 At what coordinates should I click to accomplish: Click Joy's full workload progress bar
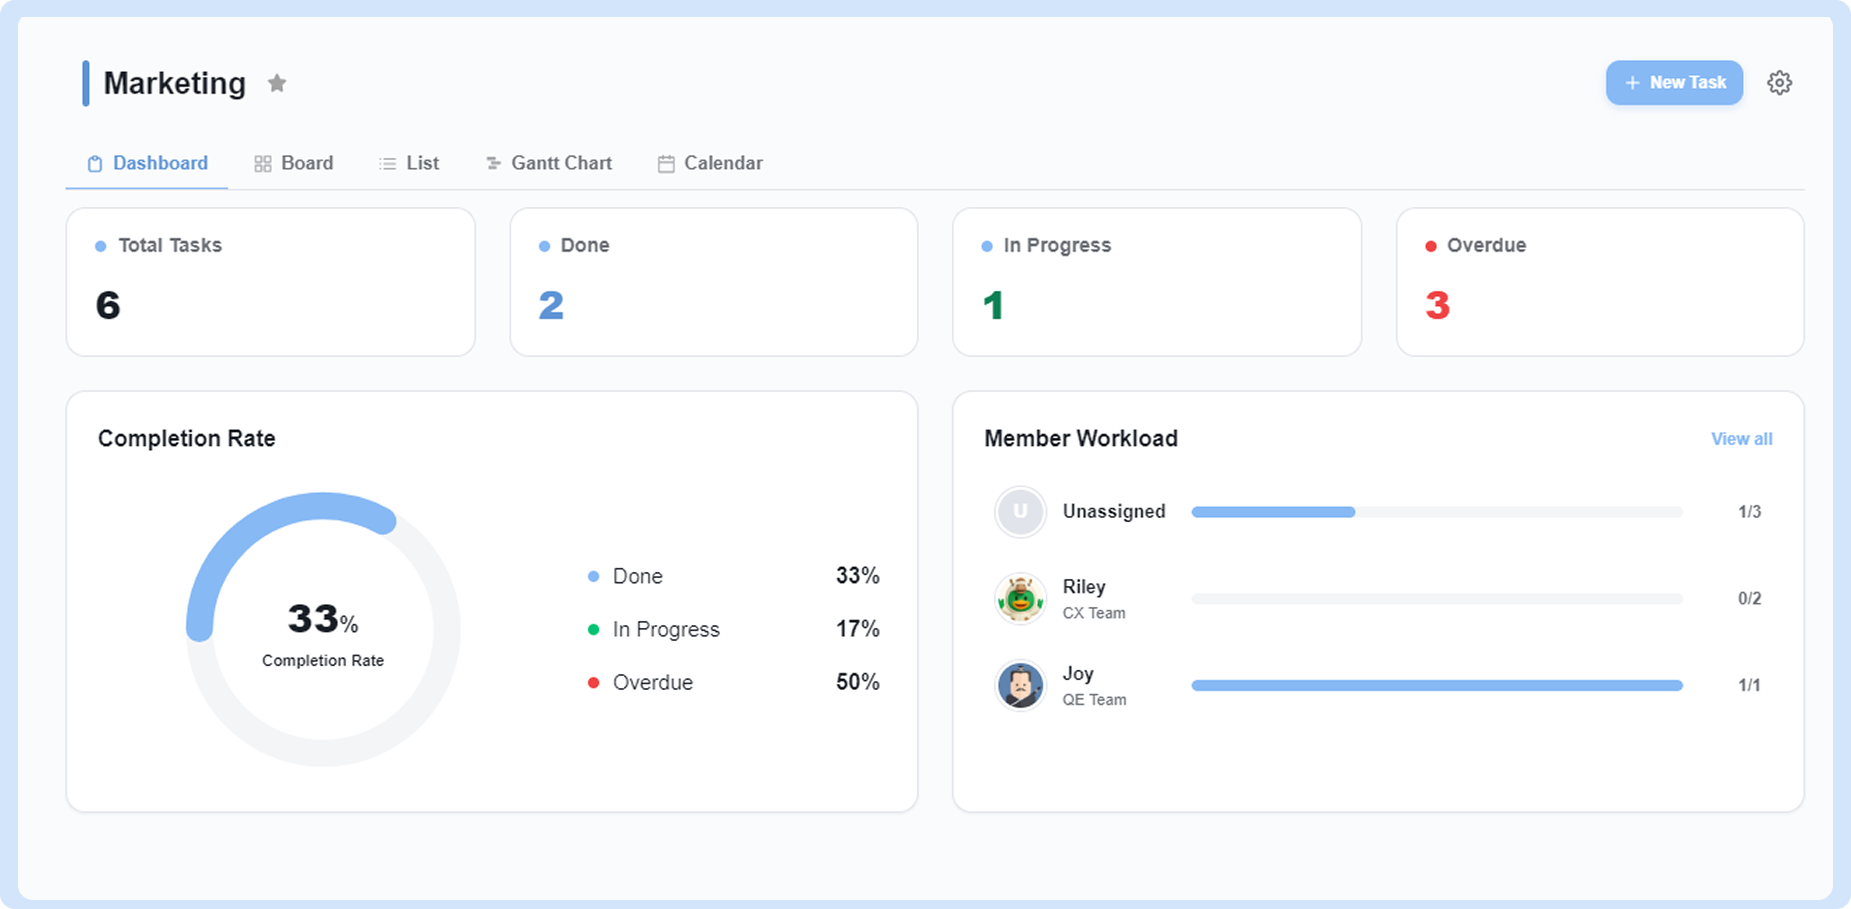pyautogui.click(x=1437, y=686)
